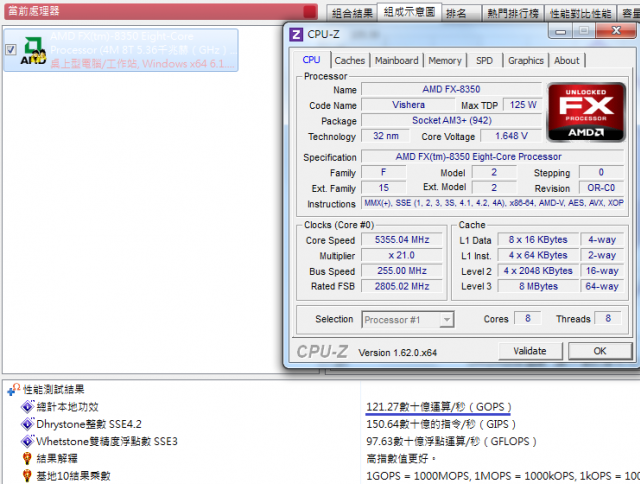Click the Name field AMD FX-8350

(x=451, y=89)
